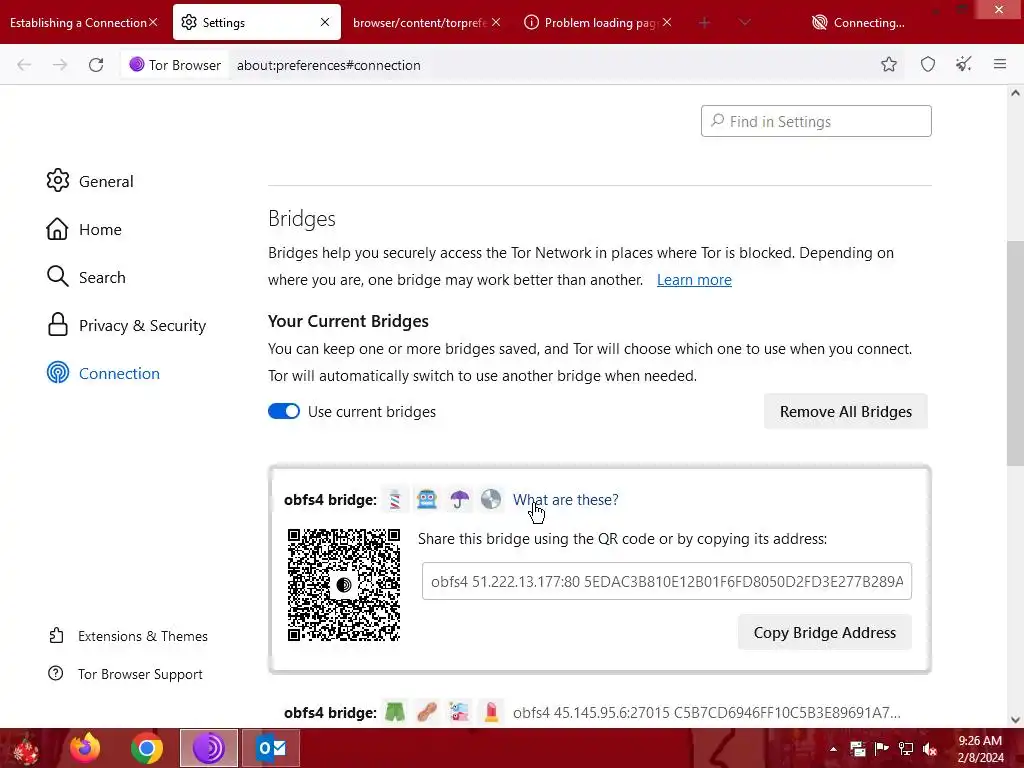Viewport: 1024px width, 768px height.
Task: Open Privacy & Security settings
Action: [x=127, y=325]
